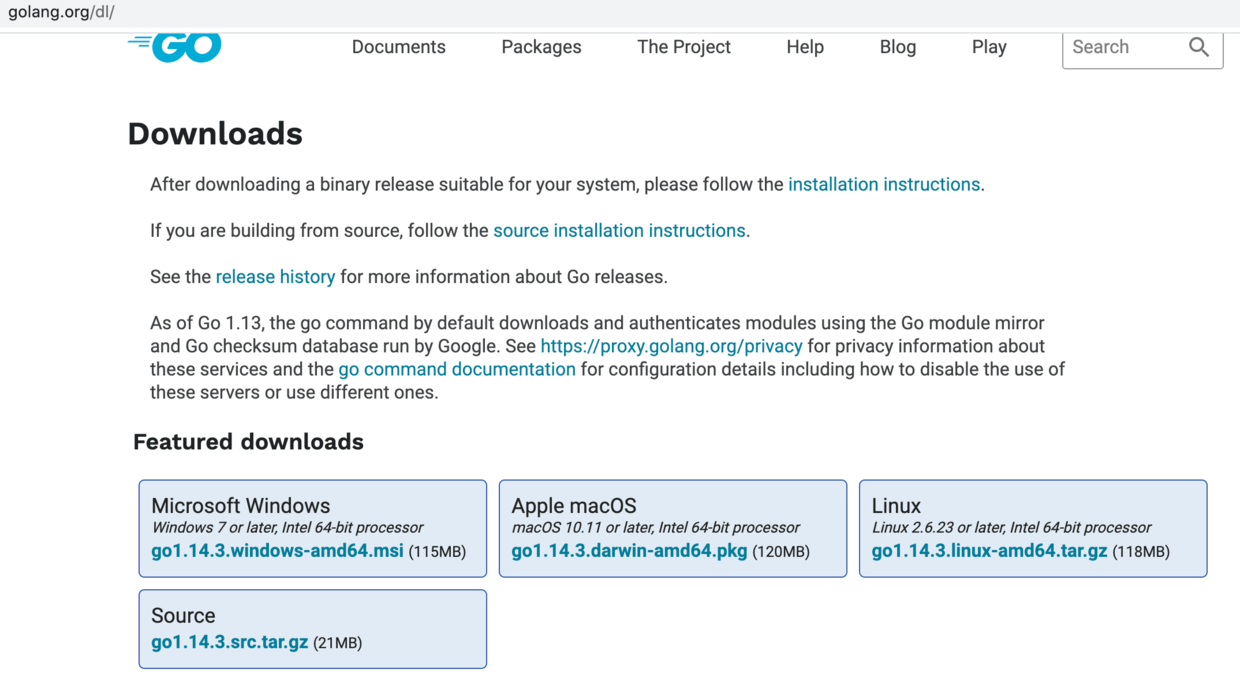Open the Packages menu item
The height and width of the screenshot is (699, 1240).
[541, 47]
